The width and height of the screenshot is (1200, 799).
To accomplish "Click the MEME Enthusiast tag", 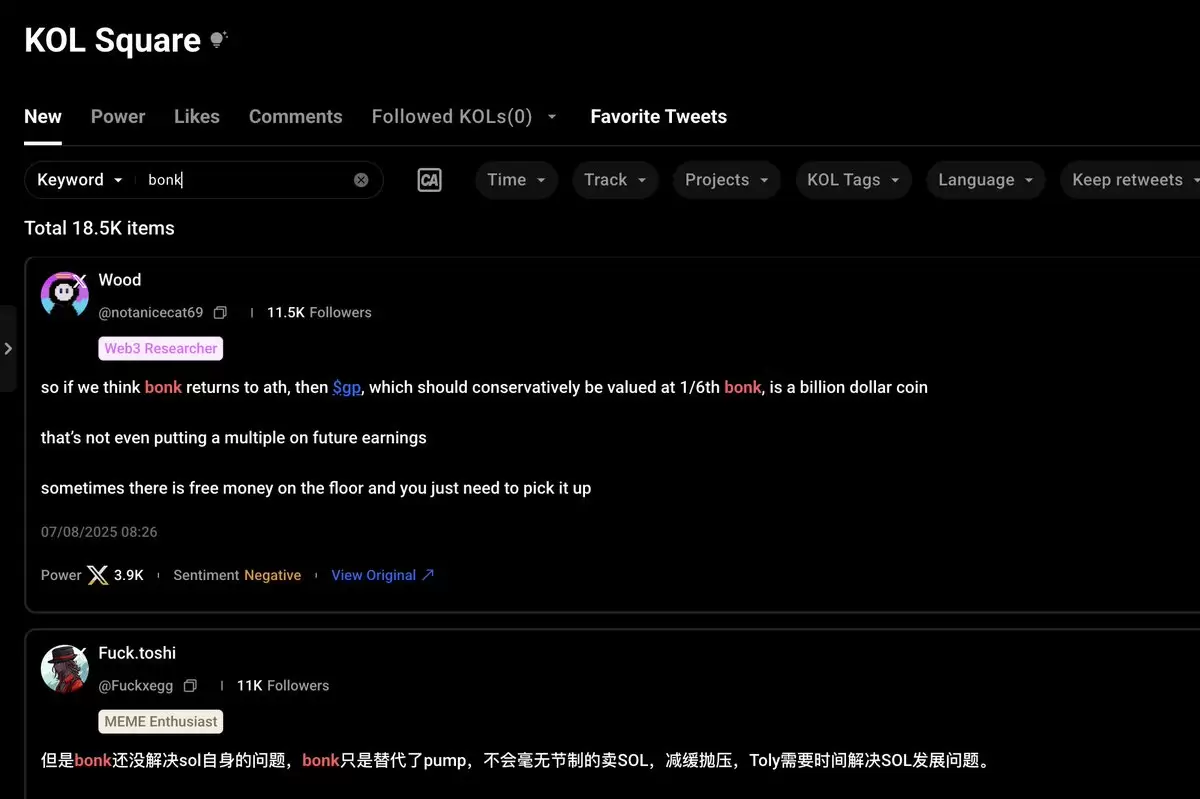I will pos(161,721).
